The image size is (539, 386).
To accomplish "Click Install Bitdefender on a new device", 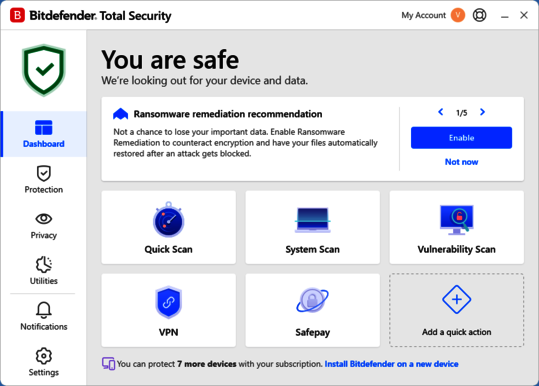I will pos(392,364).
